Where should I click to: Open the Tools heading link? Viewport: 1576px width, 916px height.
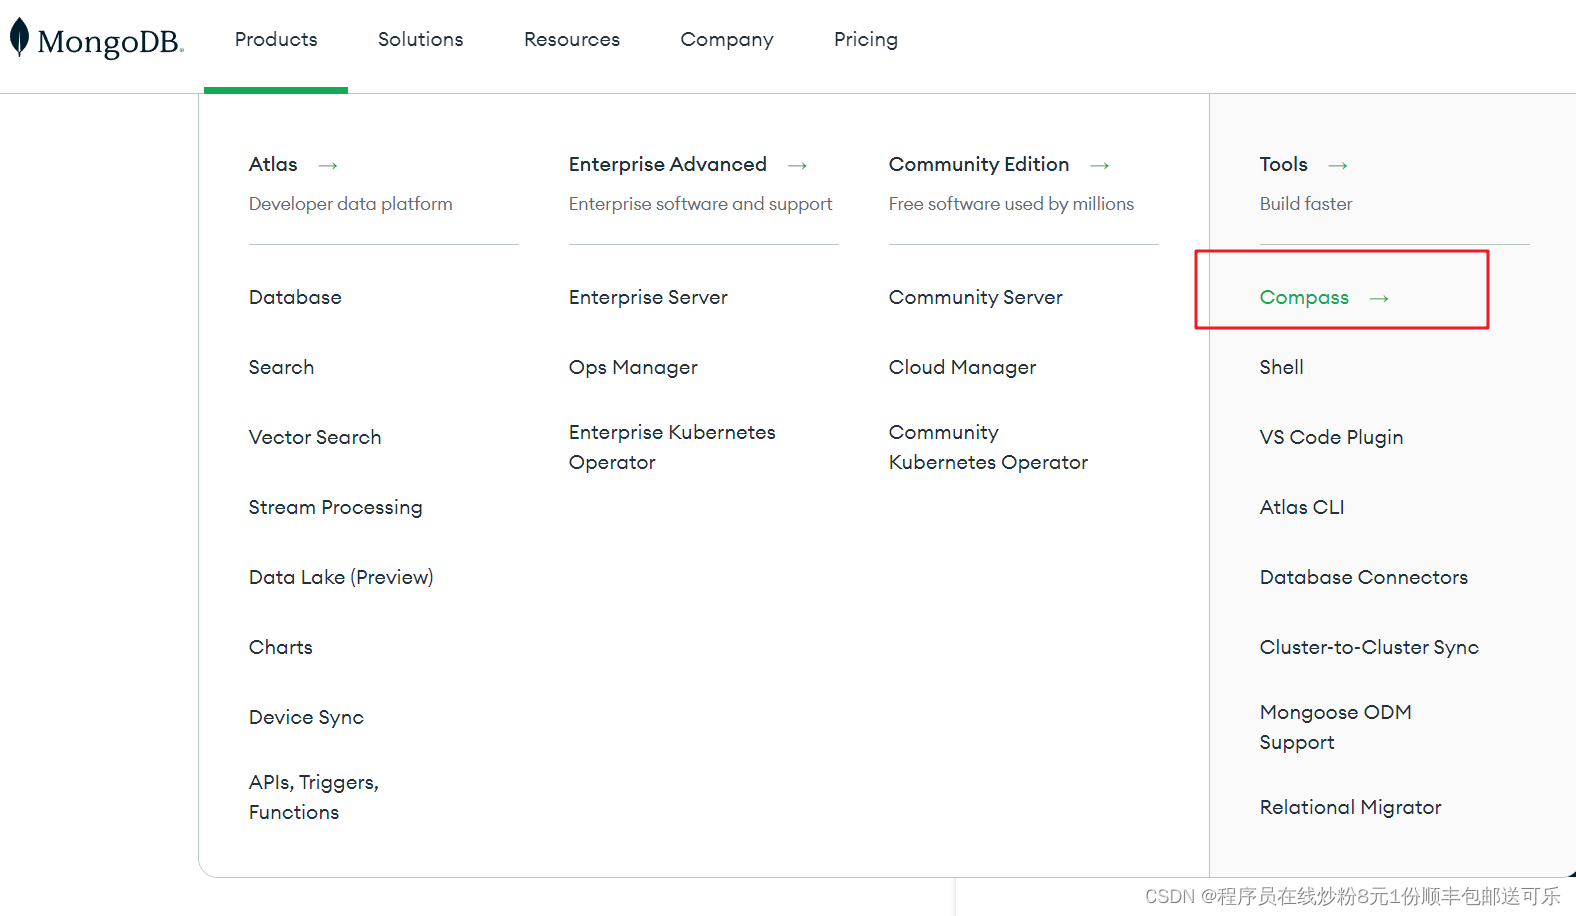pos(1283,164)
